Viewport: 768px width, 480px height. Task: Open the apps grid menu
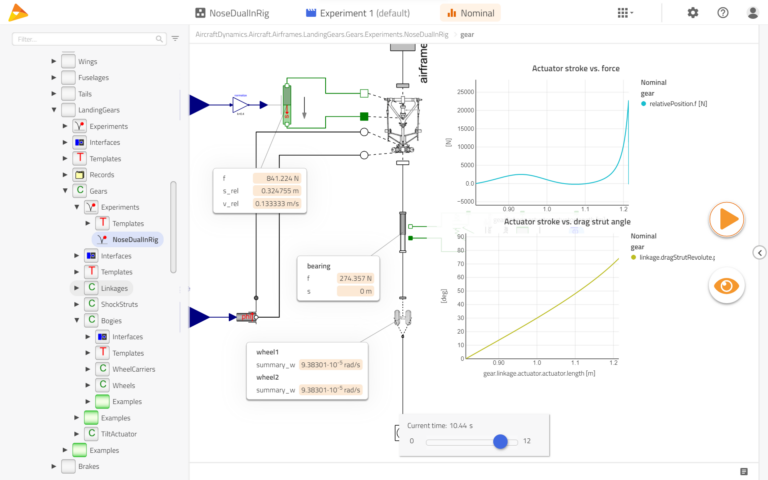coord(625,13)
